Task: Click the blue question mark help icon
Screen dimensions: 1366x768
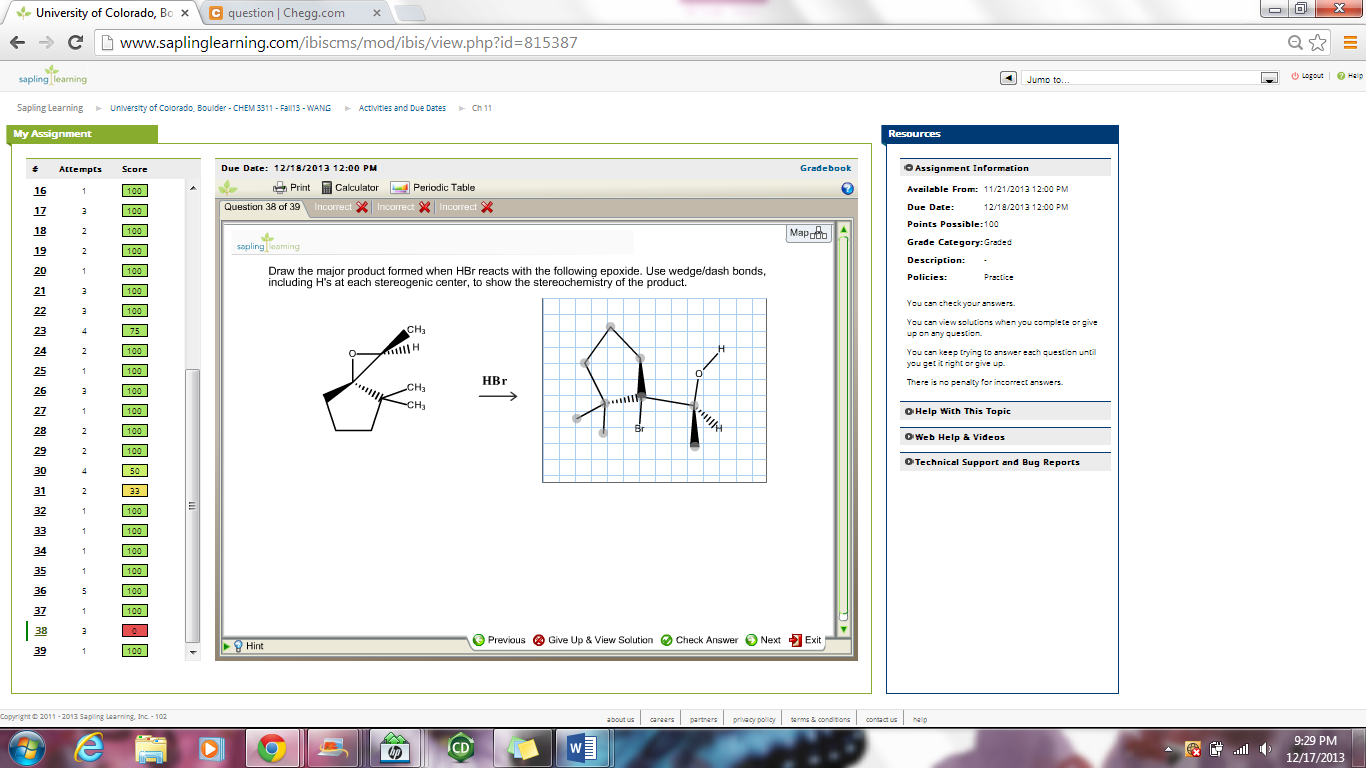Action: click(847, 188)
